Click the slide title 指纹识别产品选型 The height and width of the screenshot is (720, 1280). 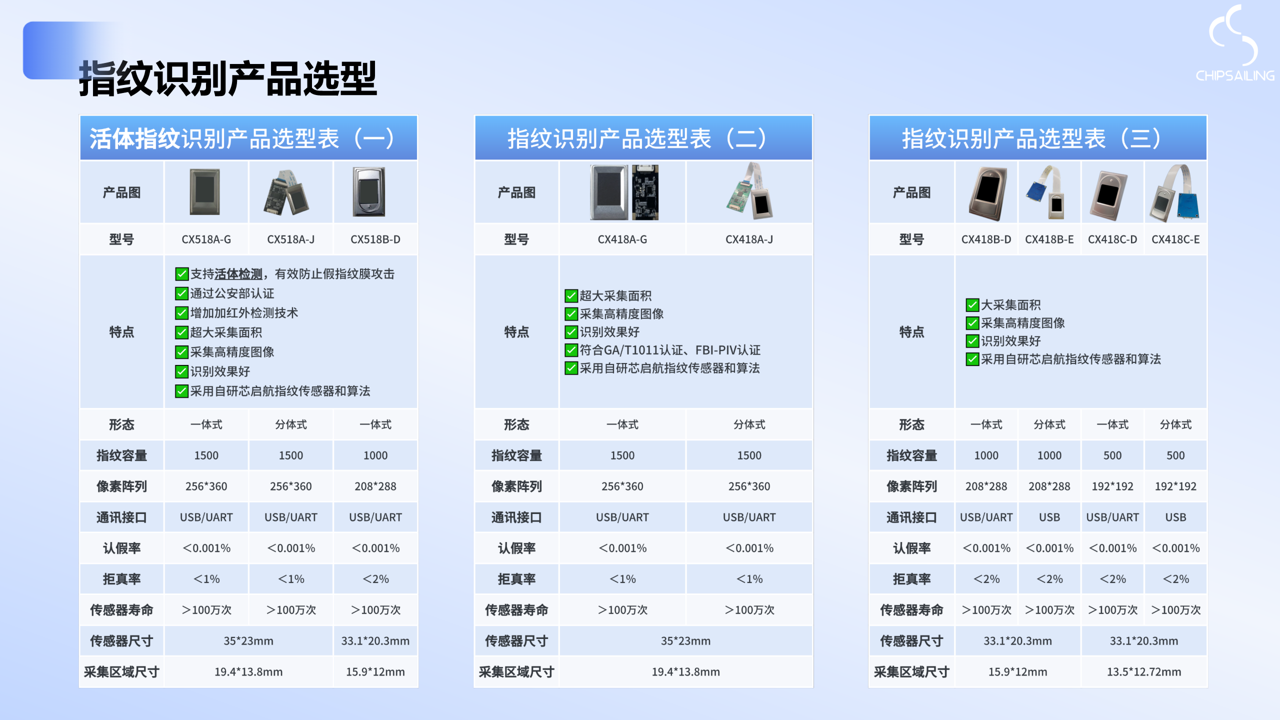coord(228,78)
